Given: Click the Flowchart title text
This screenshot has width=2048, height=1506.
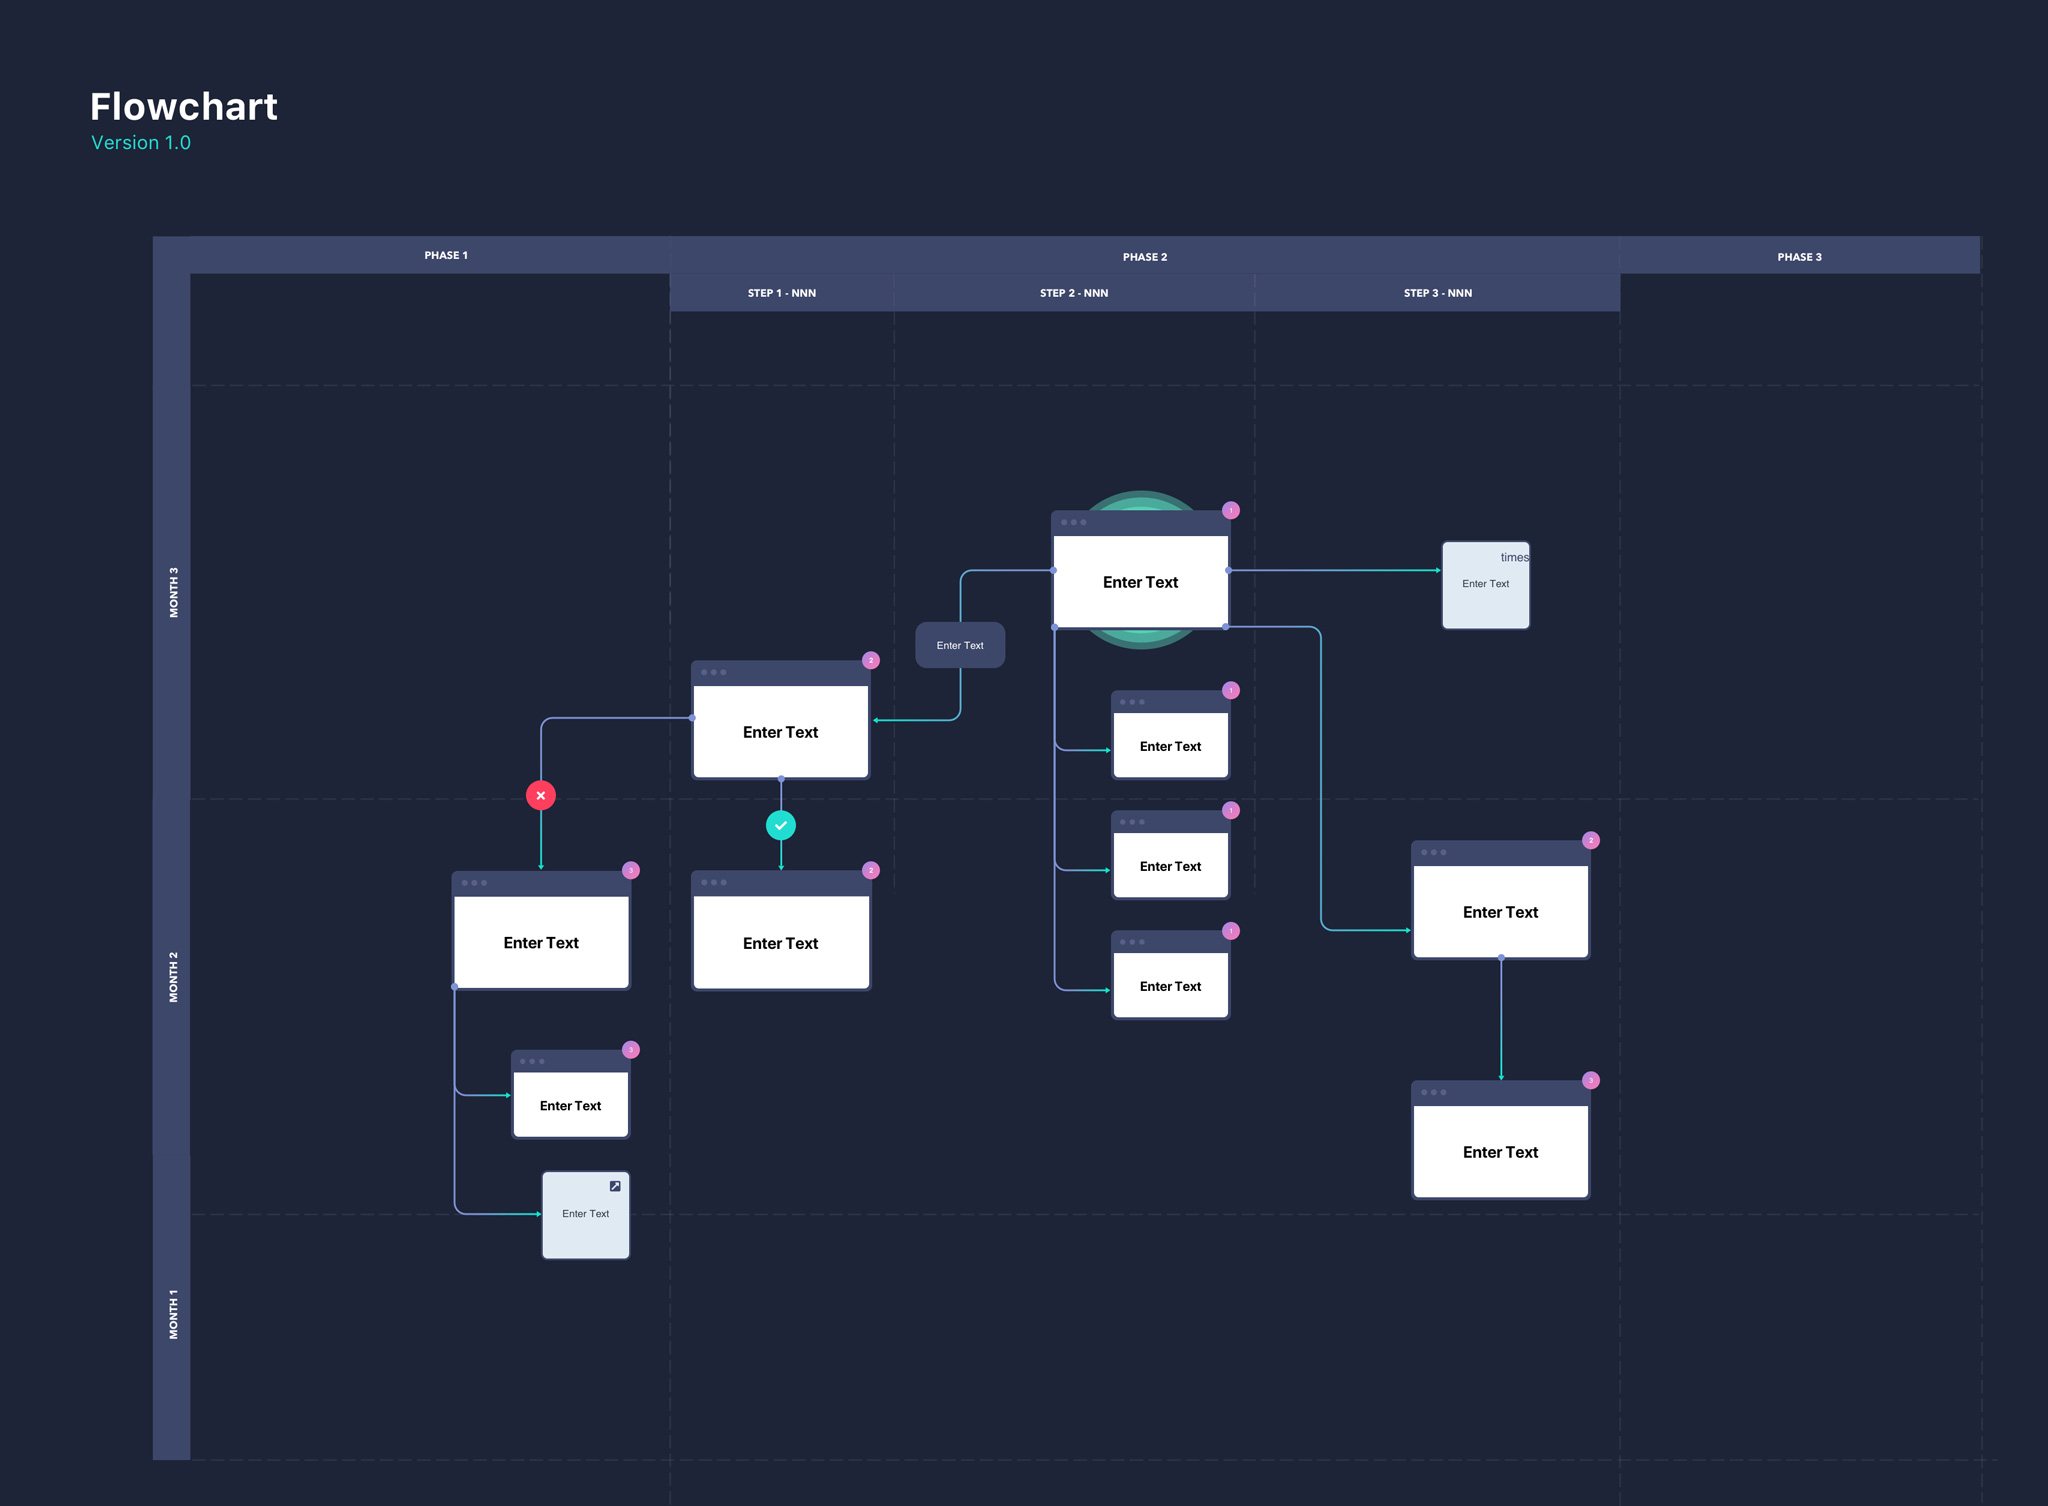Looking at the screenshot, I should click(184, 106).
